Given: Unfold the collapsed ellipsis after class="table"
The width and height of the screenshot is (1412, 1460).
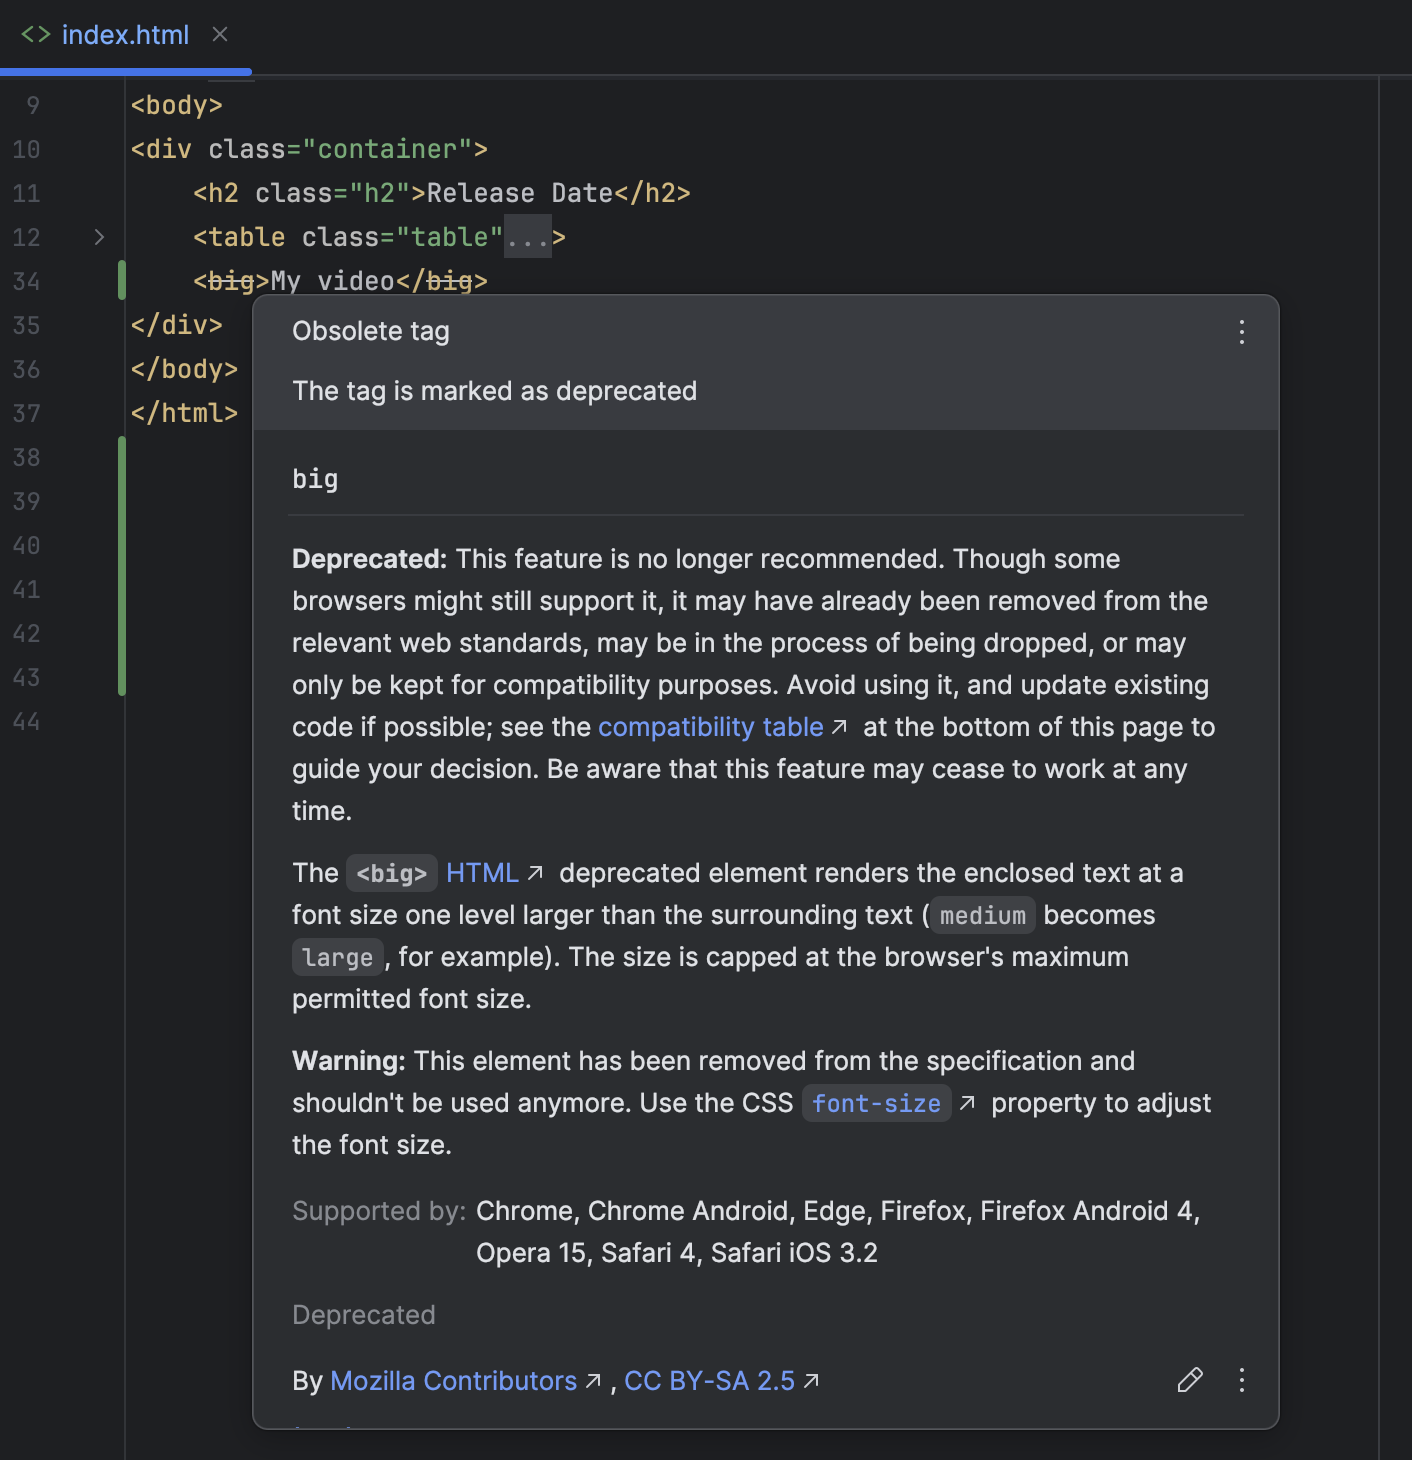Looking at the screenshot, I should tap(528, 237).
